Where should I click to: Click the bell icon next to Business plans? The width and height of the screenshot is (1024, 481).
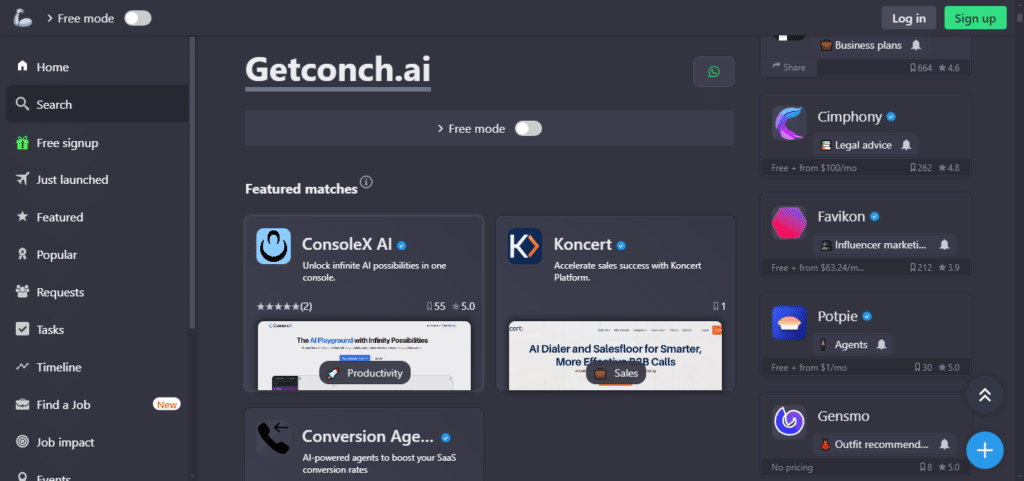916,45
